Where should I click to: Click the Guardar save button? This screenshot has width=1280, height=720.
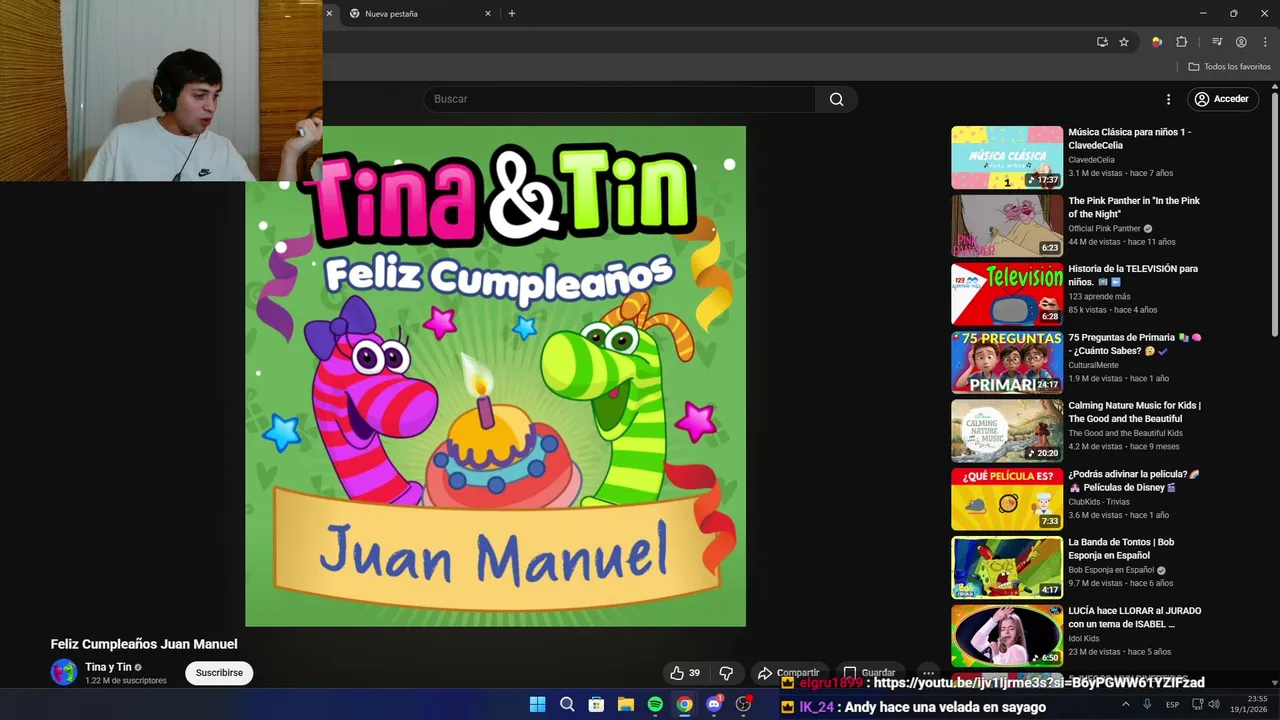click(x=869, y=673)
